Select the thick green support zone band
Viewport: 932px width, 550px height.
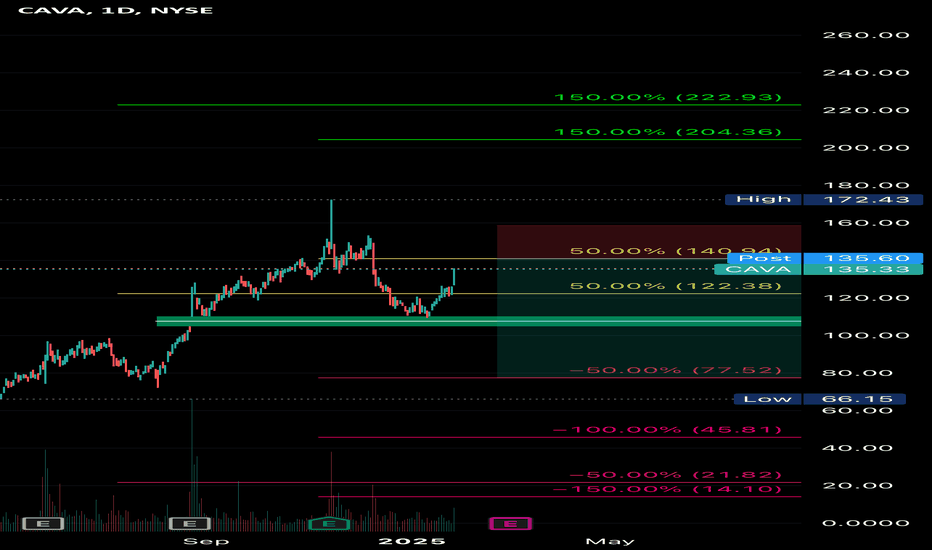(478, 322)
